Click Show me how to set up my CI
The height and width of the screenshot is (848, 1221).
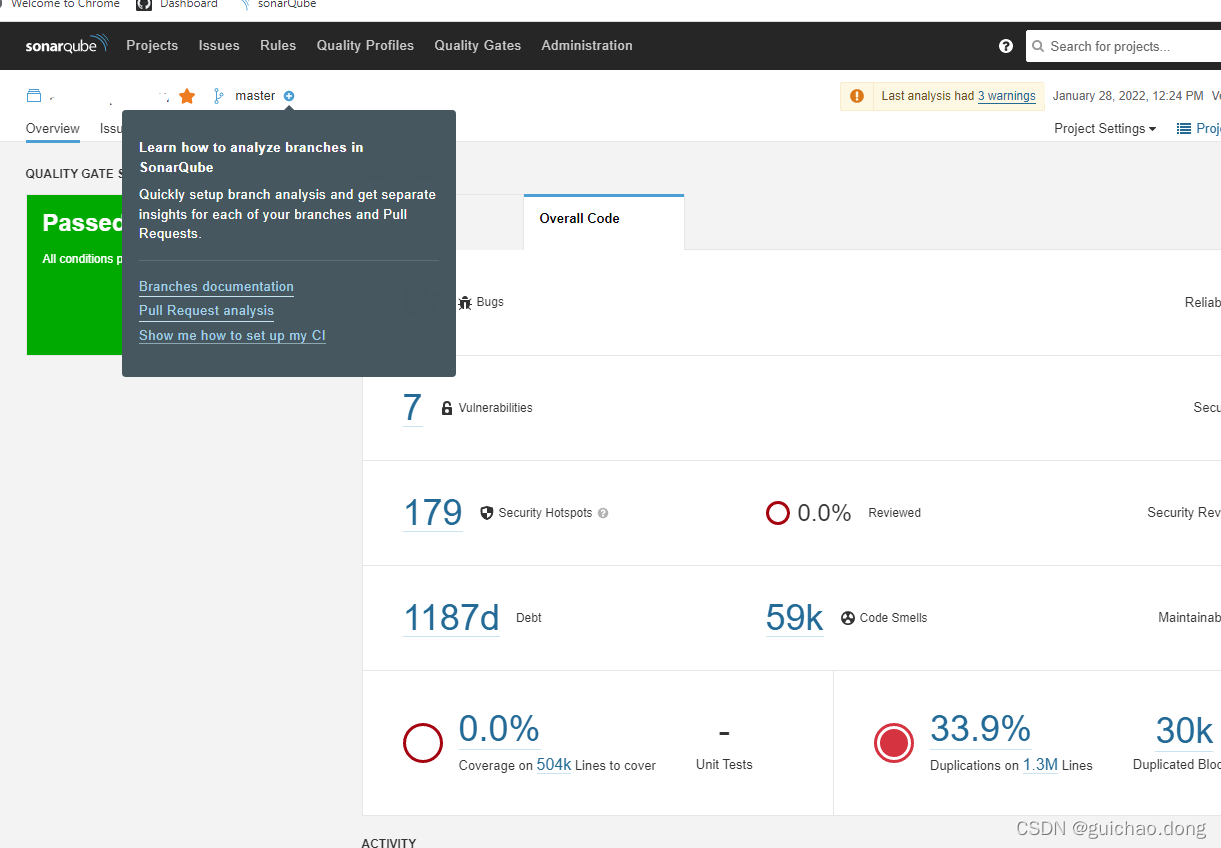[232, 336]
